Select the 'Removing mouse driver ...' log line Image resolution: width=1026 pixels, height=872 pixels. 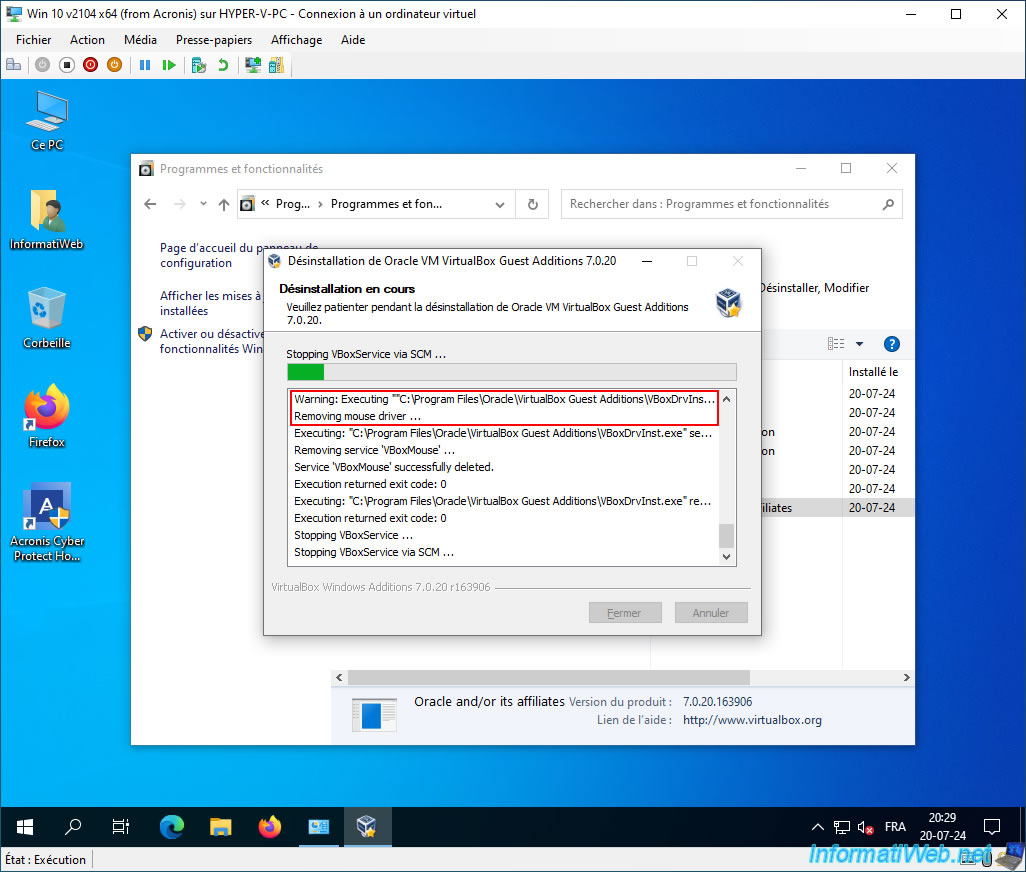coord(357,416)
